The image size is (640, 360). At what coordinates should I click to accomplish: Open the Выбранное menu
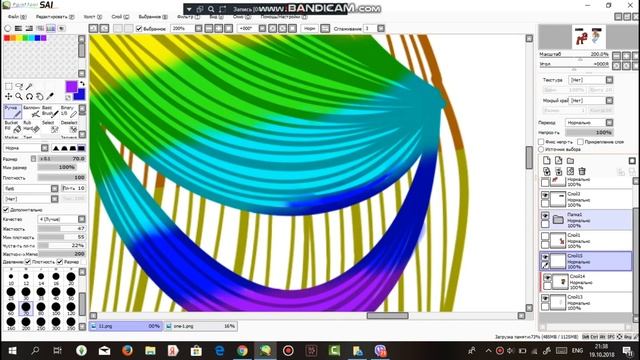(x=153, y=17)
